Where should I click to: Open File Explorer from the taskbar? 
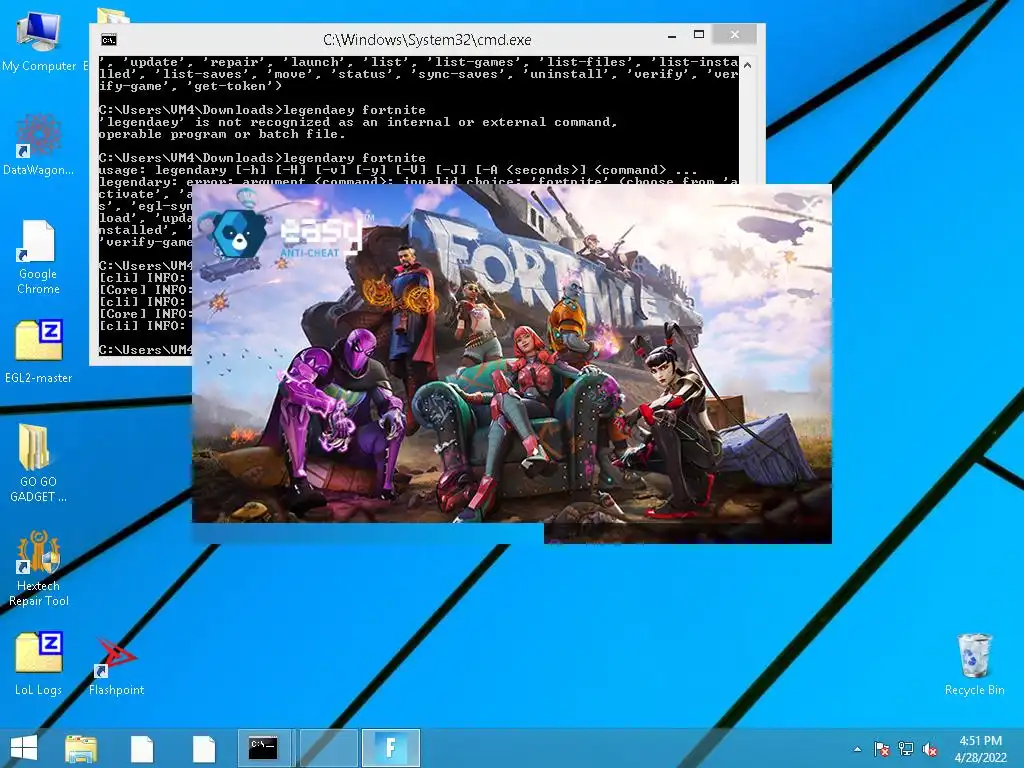[x=81, y=748]
